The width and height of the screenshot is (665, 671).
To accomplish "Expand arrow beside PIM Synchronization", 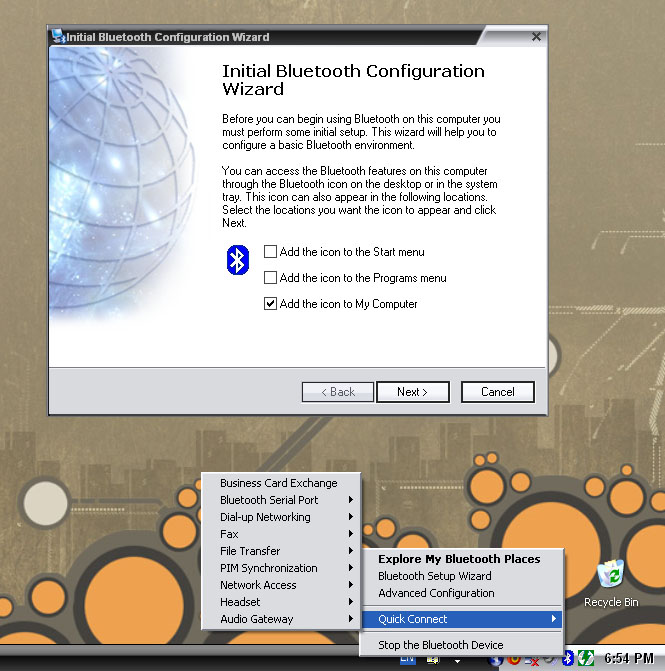I will (351, 568).
